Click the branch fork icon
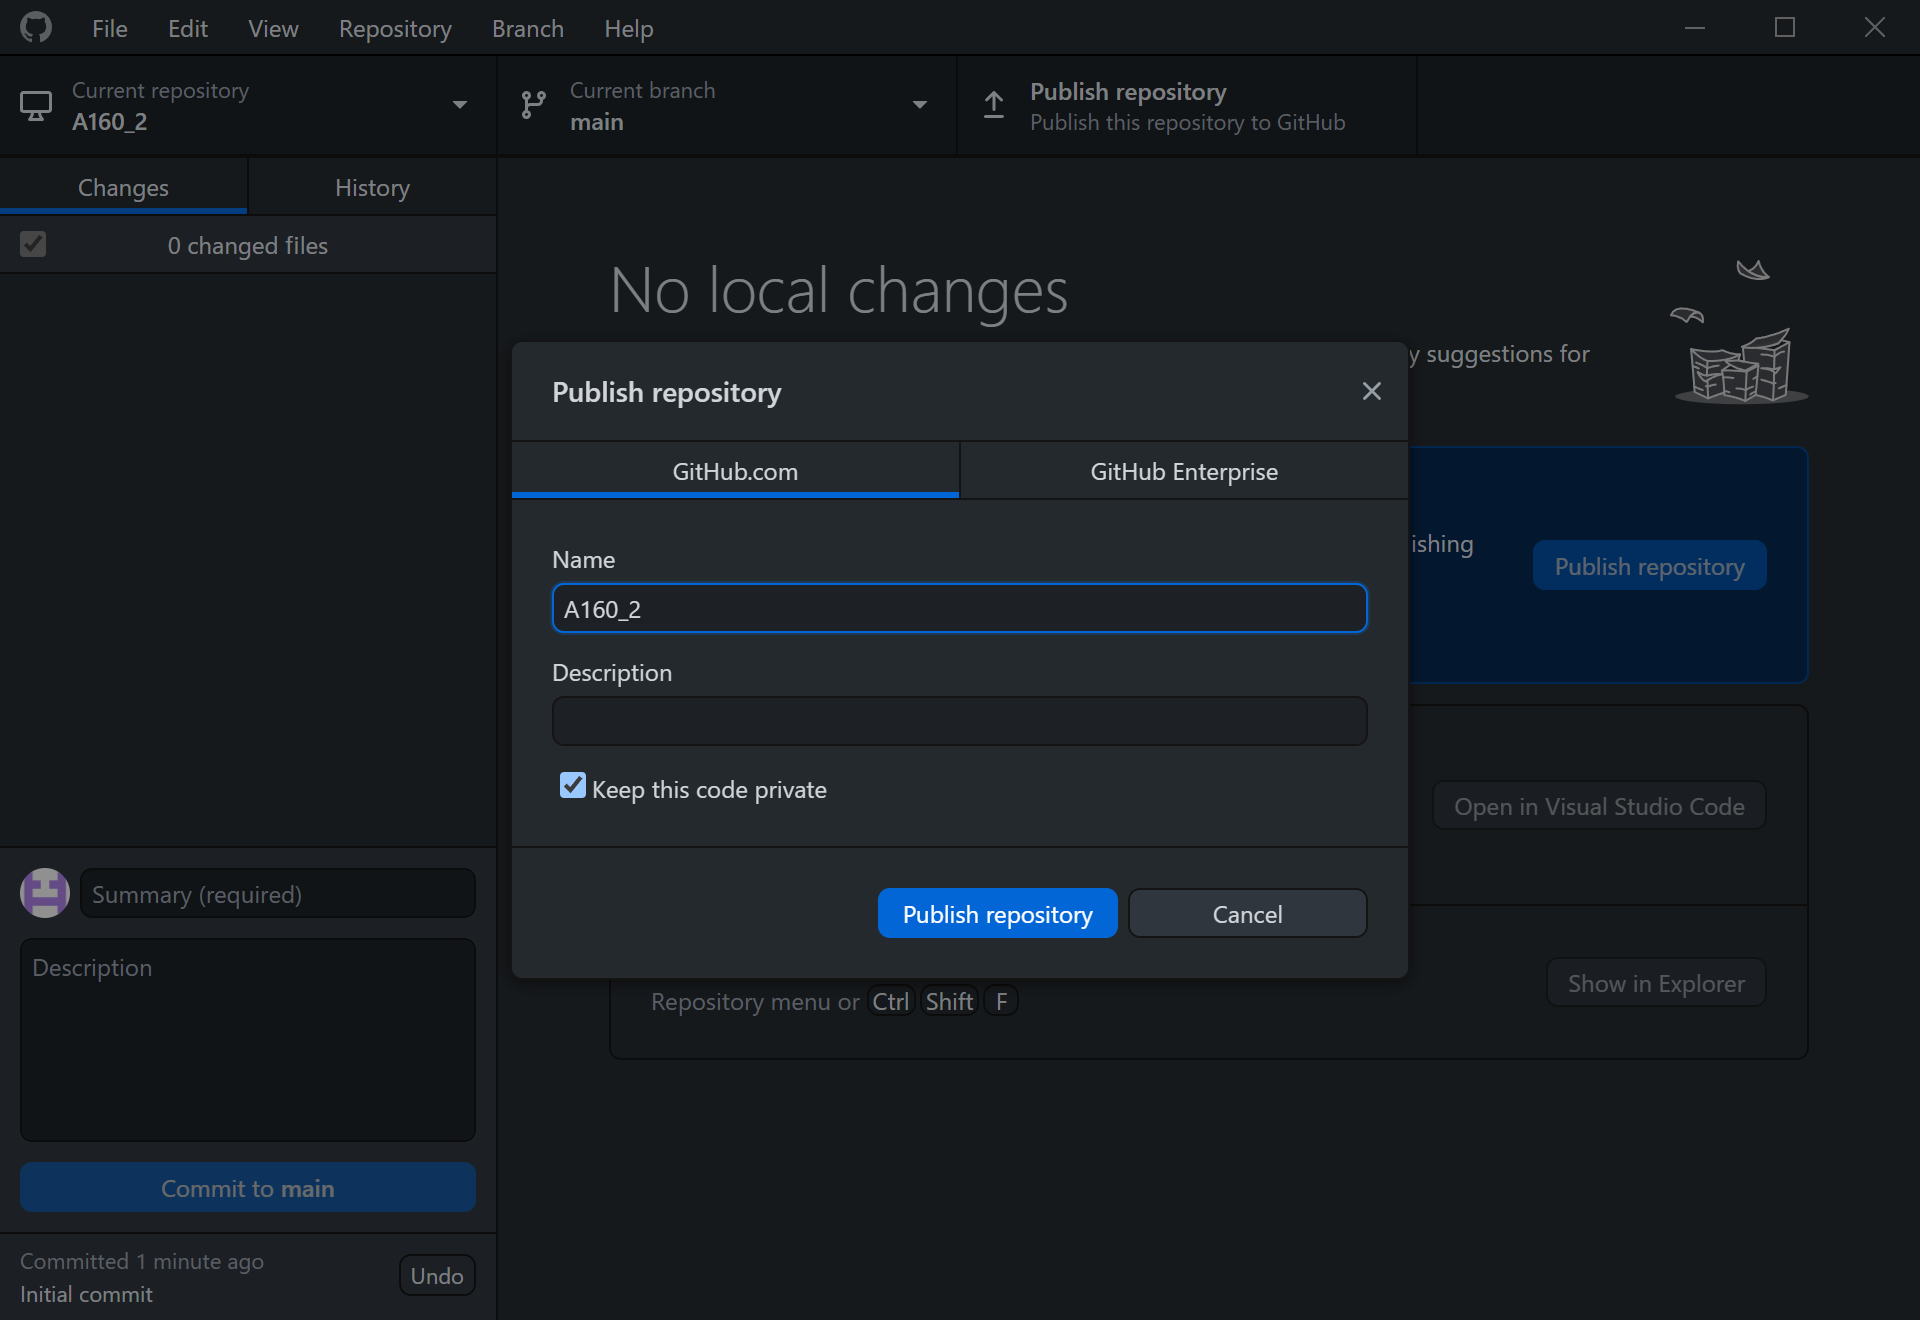This screenshot has height=1320, width=1920. (533, 105)
